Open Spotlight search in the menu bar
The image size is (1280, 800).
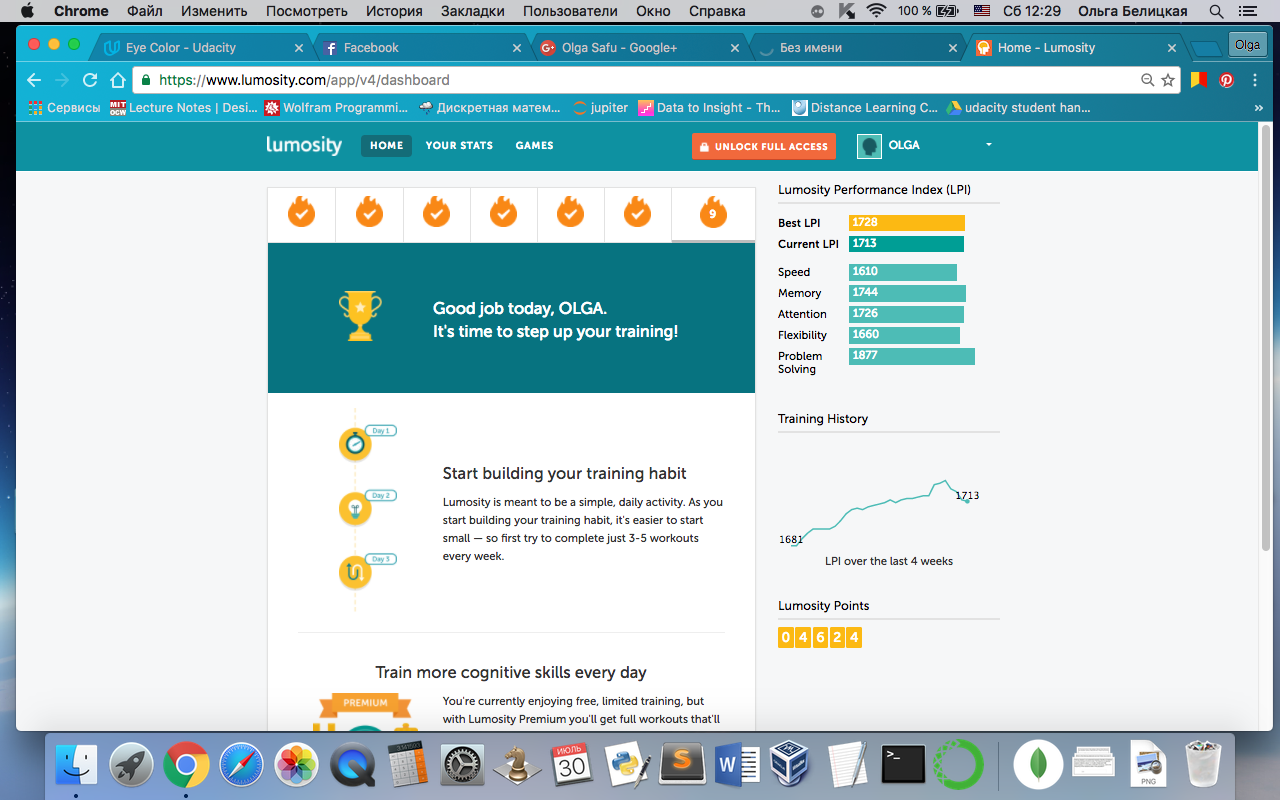click(x=1216, y=11)
